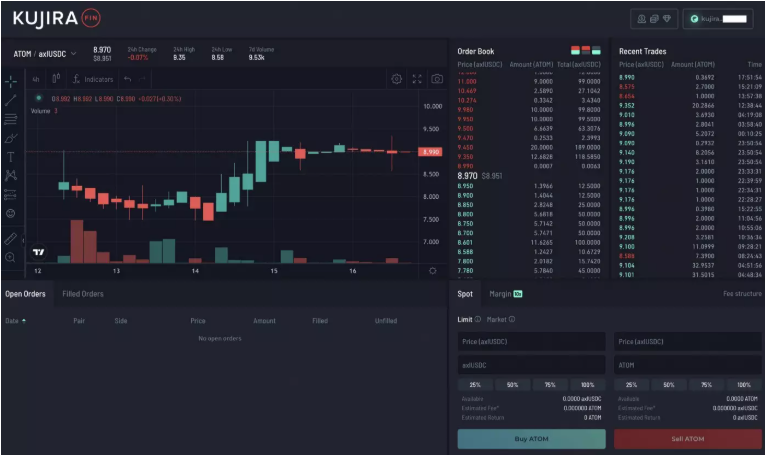Open the chart patterns tool
The height and width of the screenshot is (455, 765).
pos(11,176)
